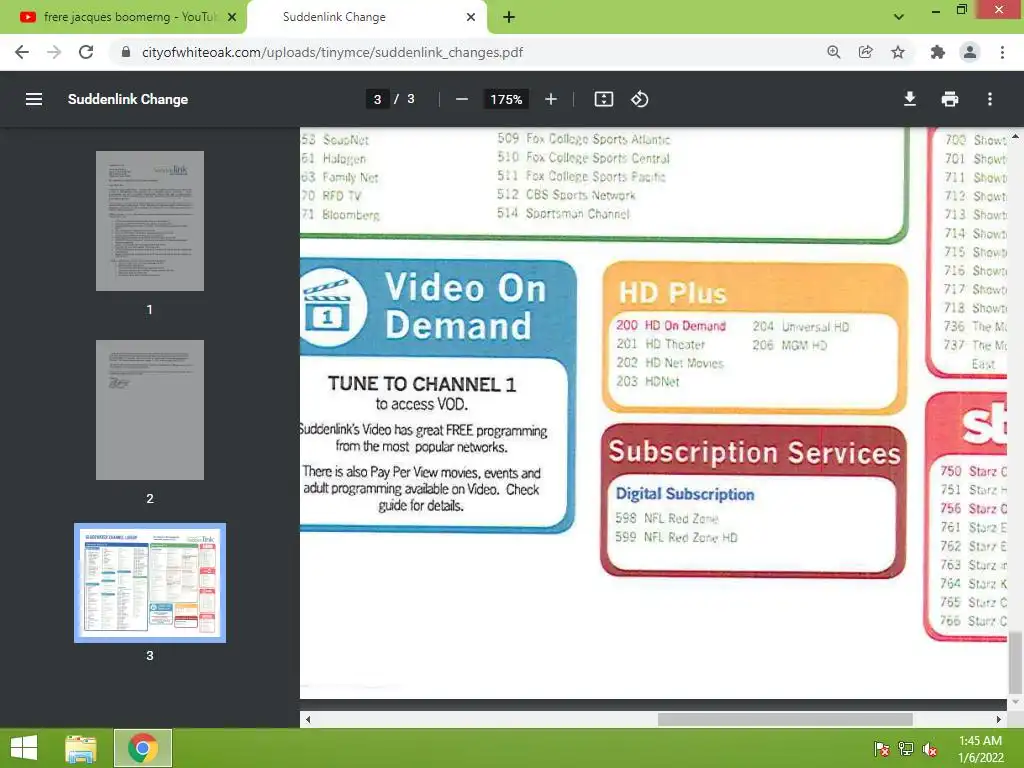The image size is (1024, 768).
Task: View site information lock icon
Action: 126,52
